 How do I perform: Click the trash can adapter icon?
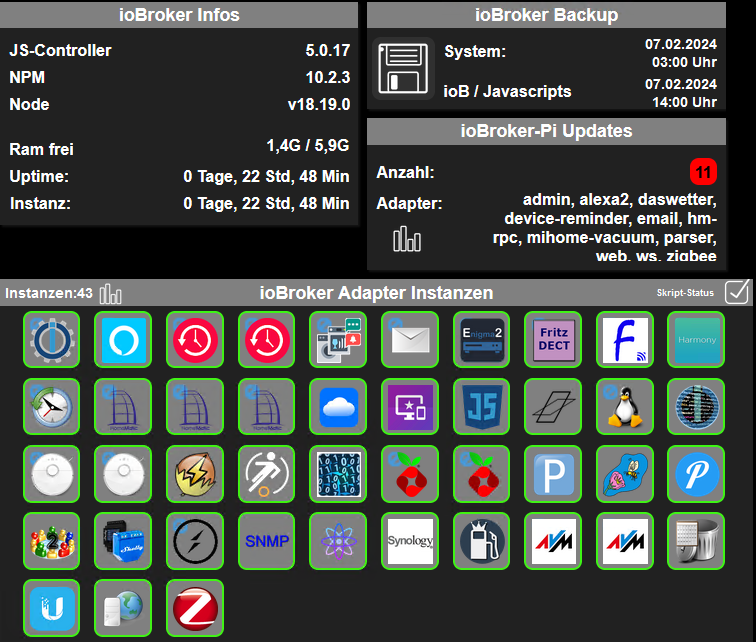coord(696,541)
